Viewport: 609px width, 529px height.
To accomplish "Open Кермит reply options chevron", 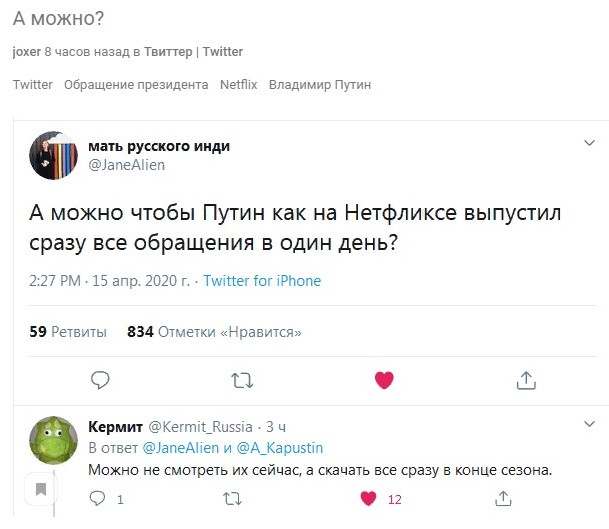I will pyautogui.click(x=589, y=426).
